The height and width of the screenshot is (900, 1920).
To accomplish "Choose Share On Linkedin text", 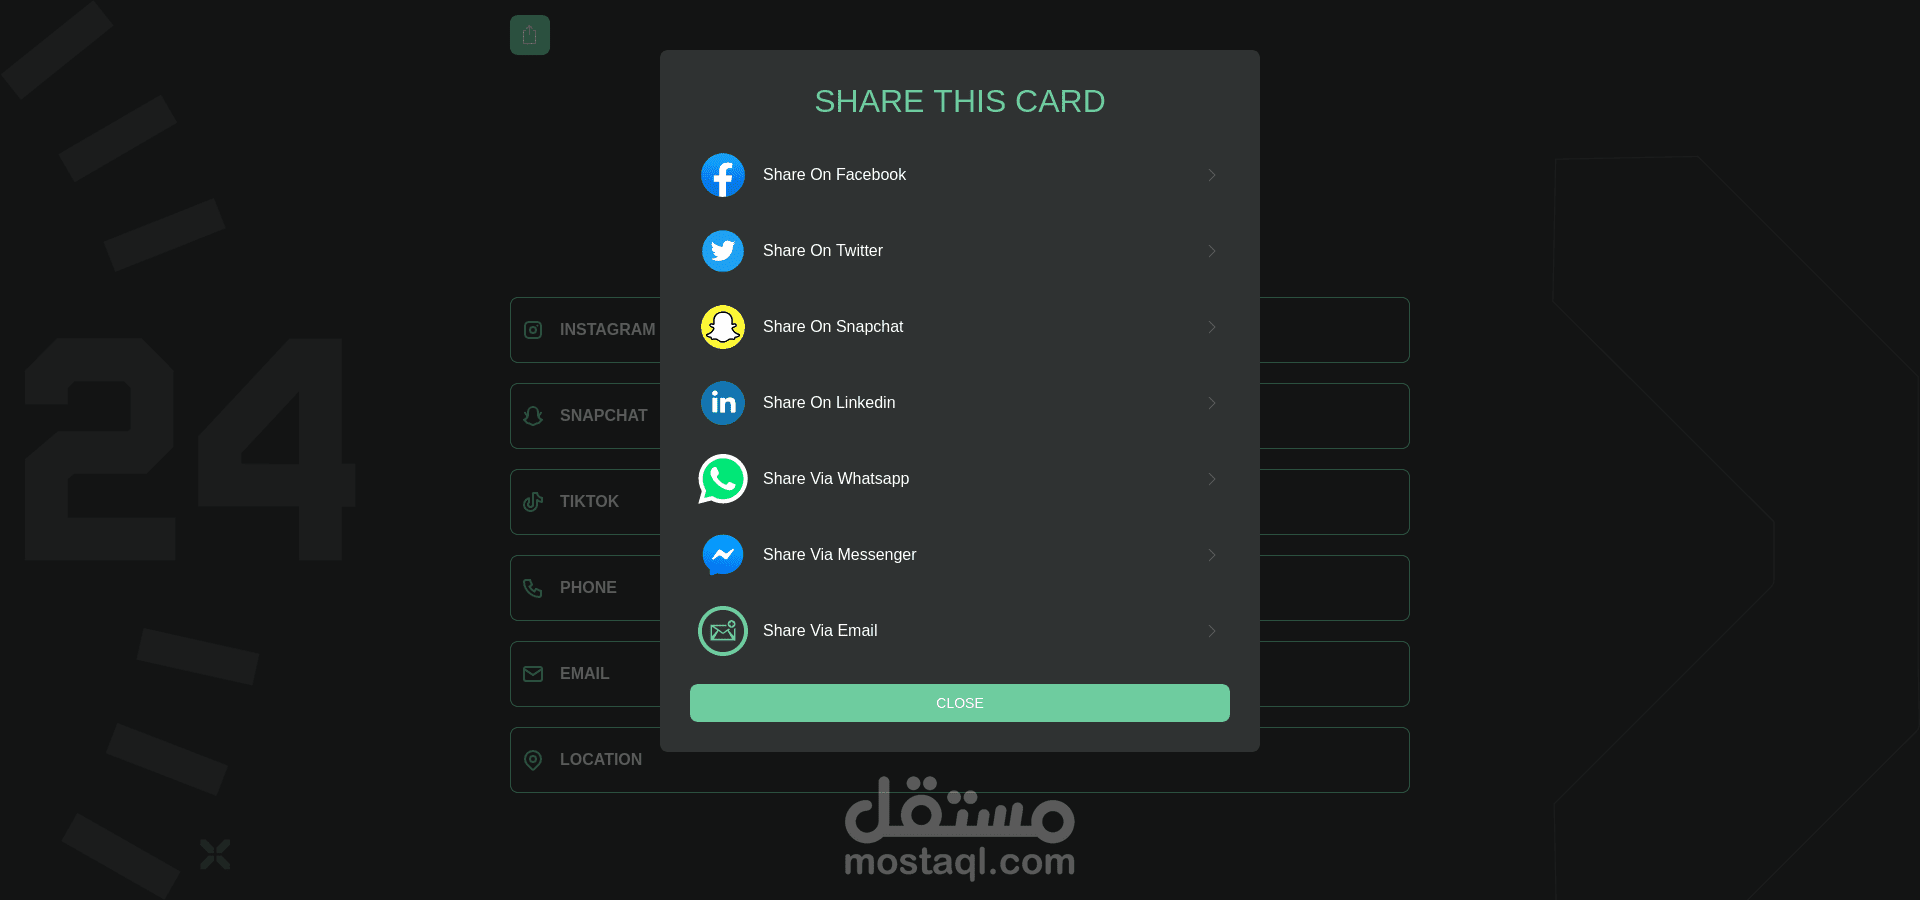I will point(829,403).
